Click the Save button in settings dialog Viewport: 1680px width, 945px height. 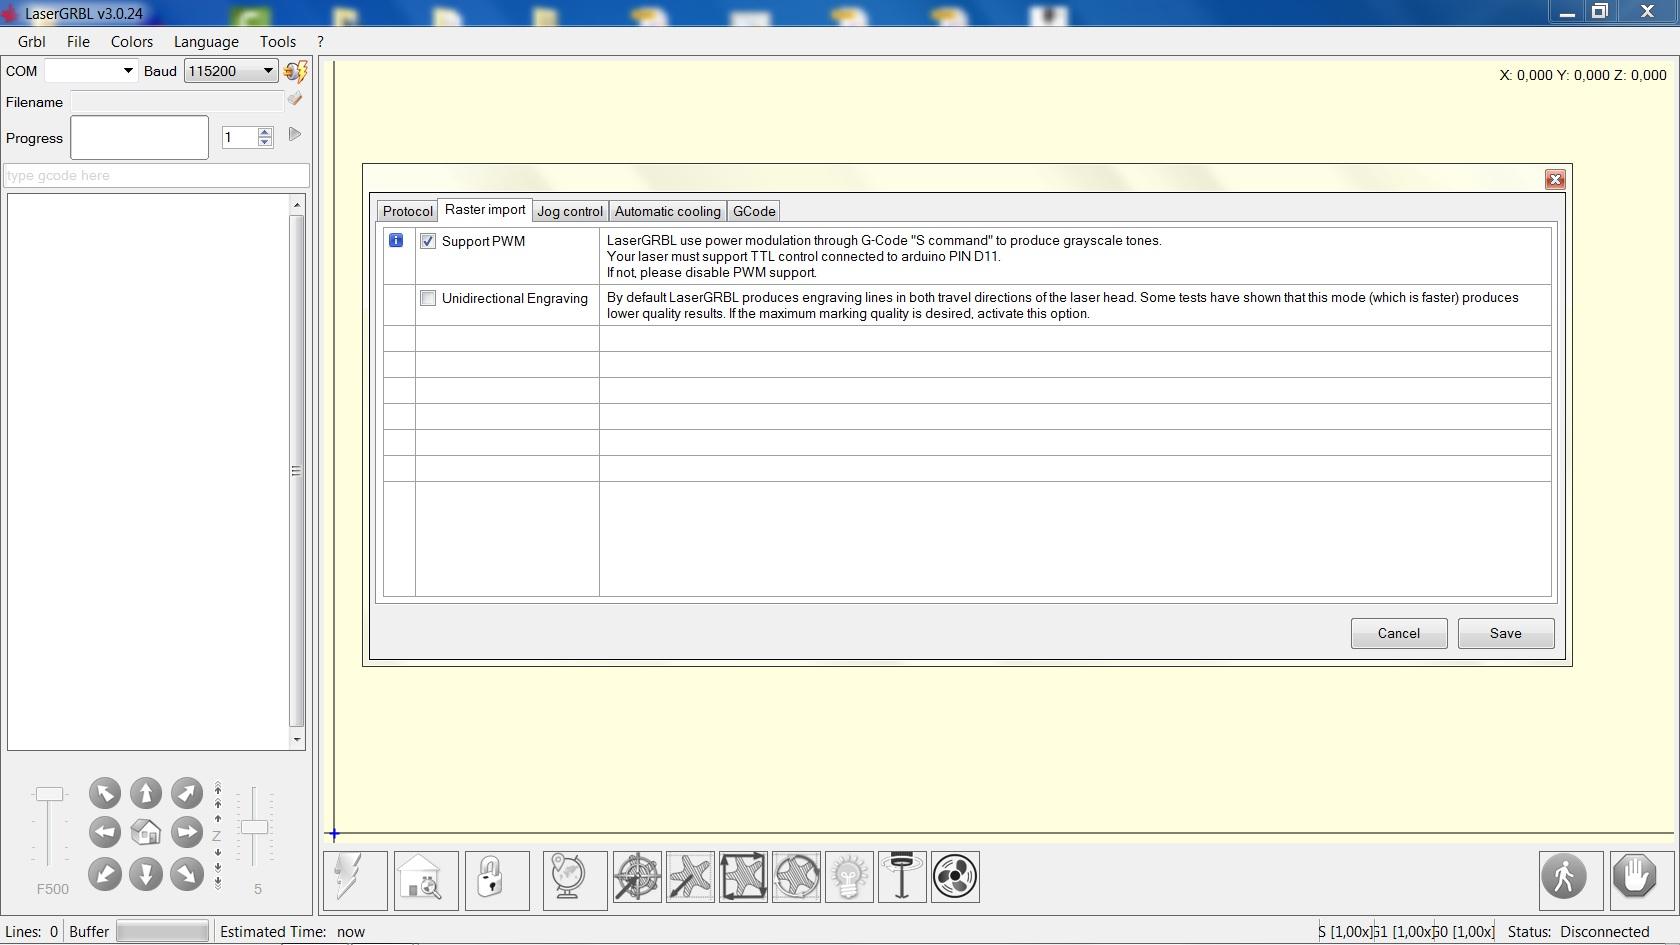[x=1506, y=633]
